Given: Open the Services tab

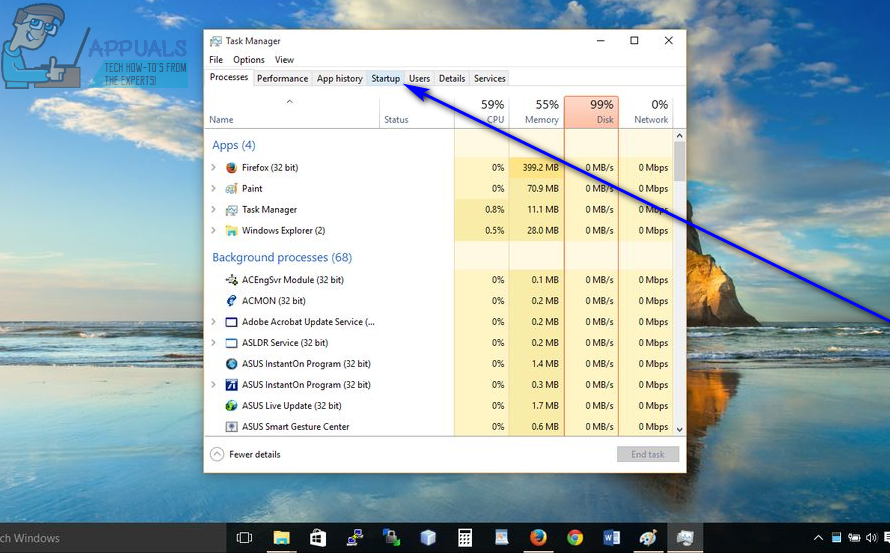Looking at the screenshot, I should 489,78.
